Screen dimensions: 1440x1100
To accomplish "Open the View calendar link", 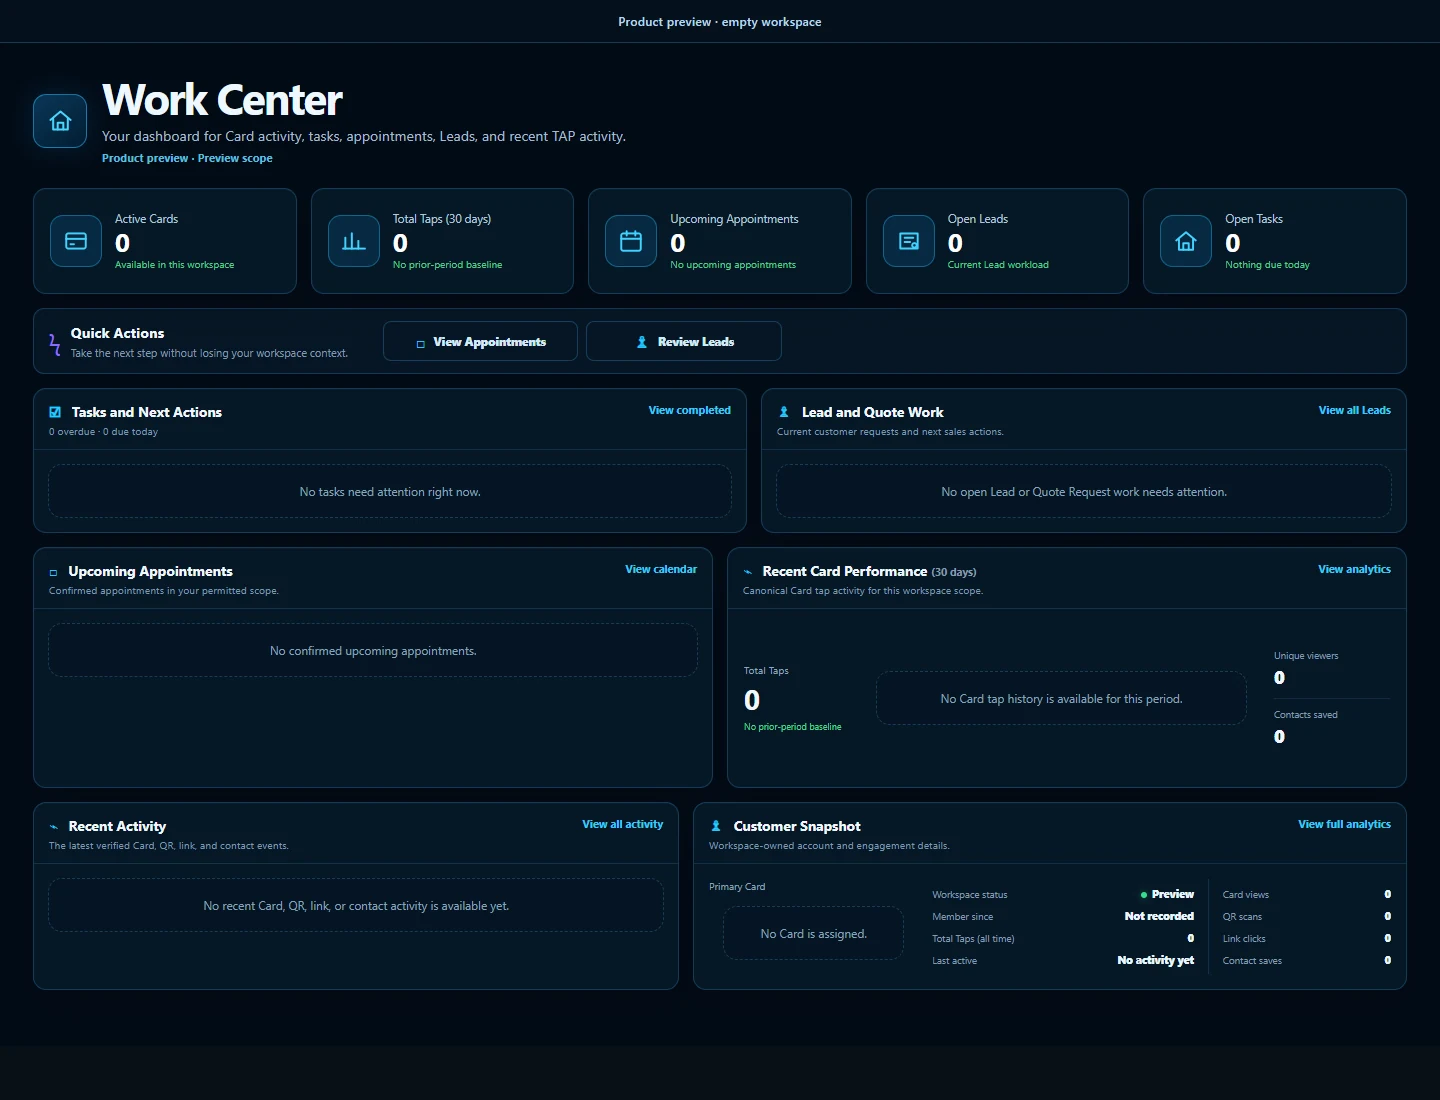I will click(661, 569).
